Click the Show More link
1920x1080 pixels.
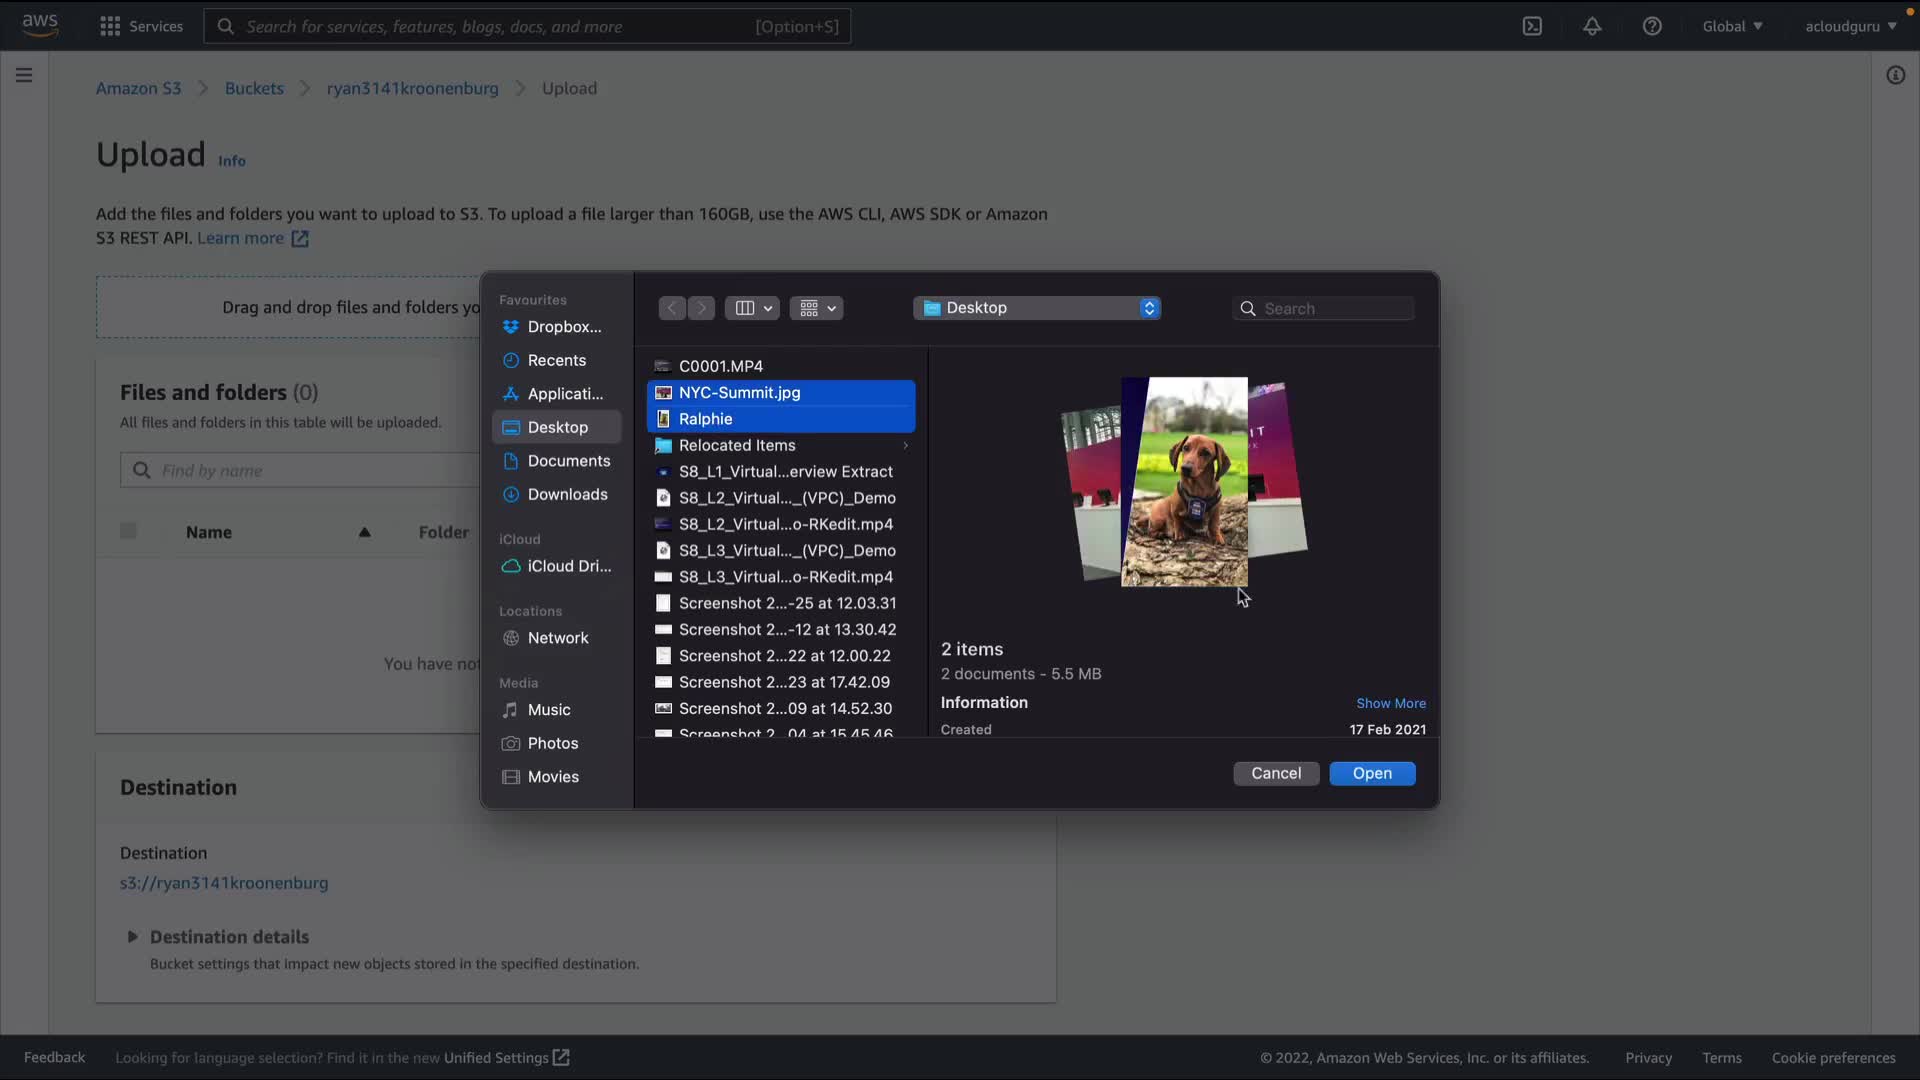(x=1390, y=703)
